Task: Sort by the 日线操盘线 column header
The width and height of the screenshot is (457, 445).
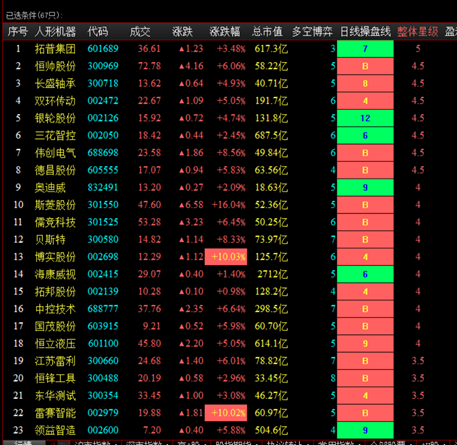Action: click(365, 32)
